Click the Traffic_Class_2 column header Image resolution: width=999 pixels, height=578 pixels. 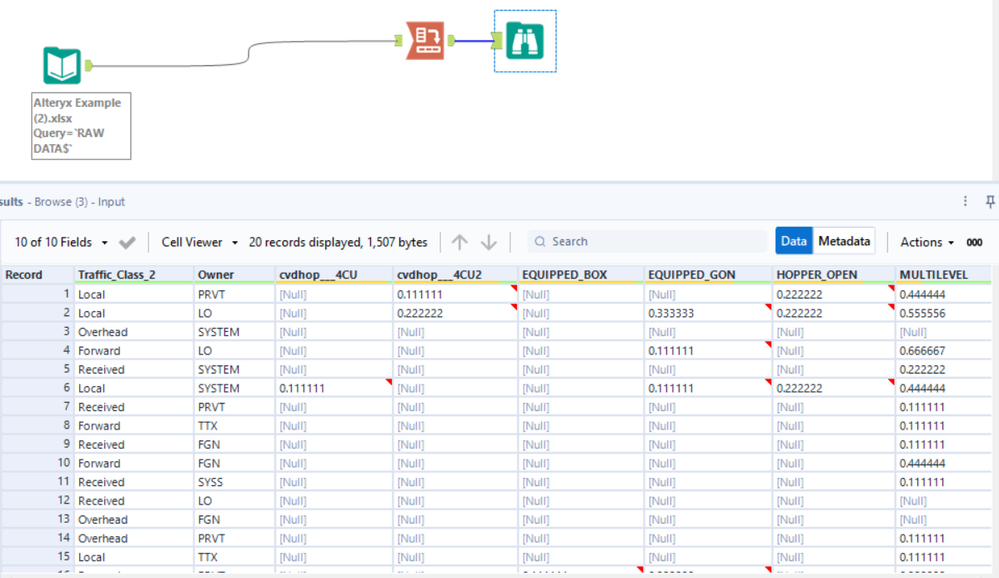coord(134,275)
